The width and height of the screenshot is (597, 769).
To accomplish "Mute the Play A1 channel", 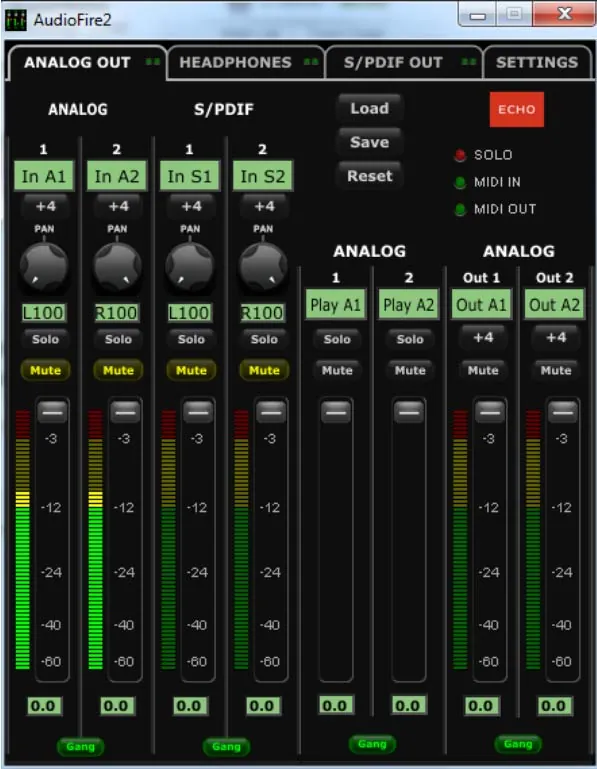I will 337,370.
